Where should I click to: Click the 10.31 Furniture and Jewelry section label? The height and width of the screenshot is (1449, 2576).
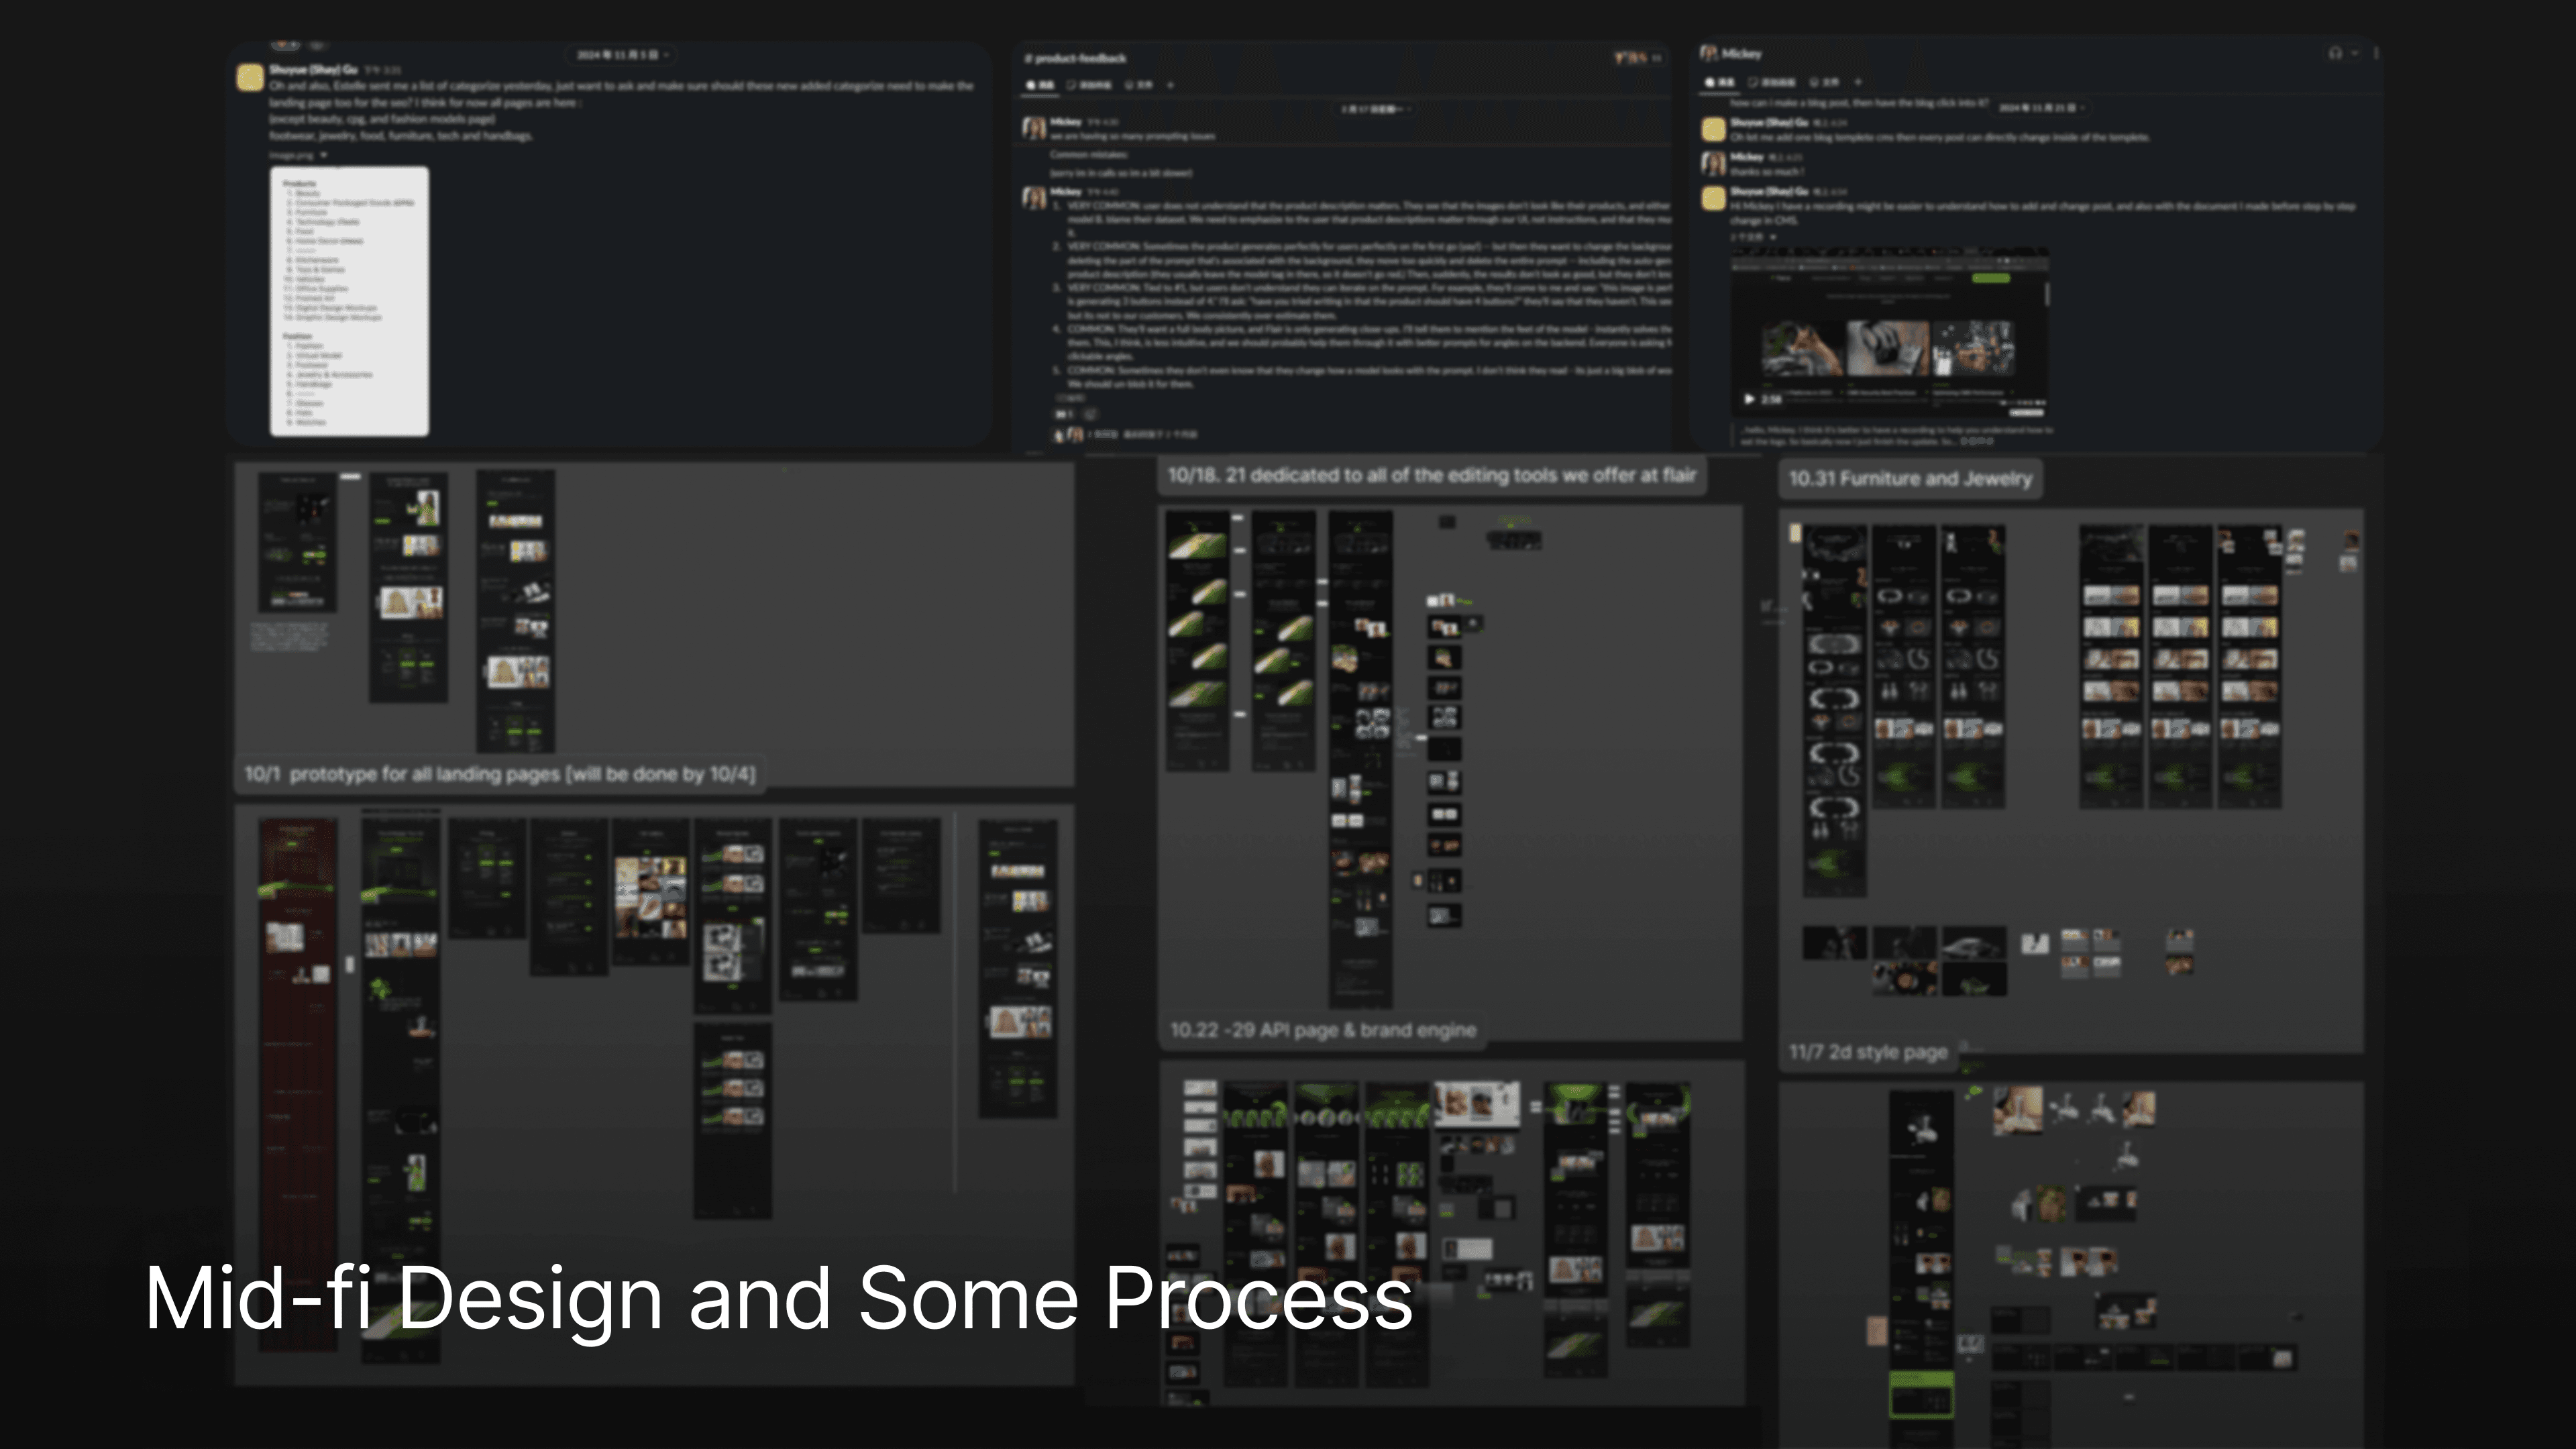coord(1910,479)
